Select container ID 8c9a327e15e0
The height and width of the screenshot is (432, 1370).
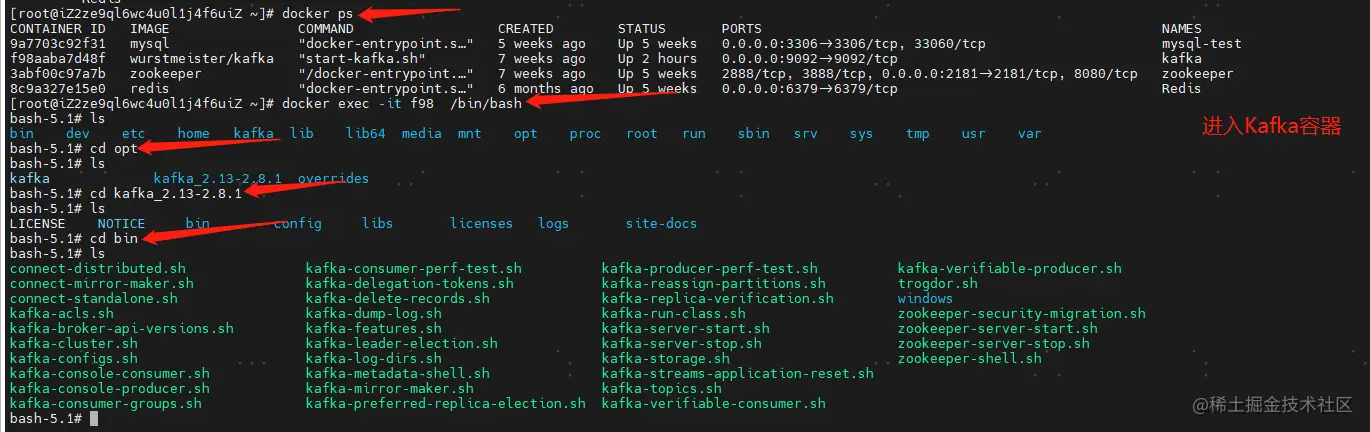tap(57, 88)
